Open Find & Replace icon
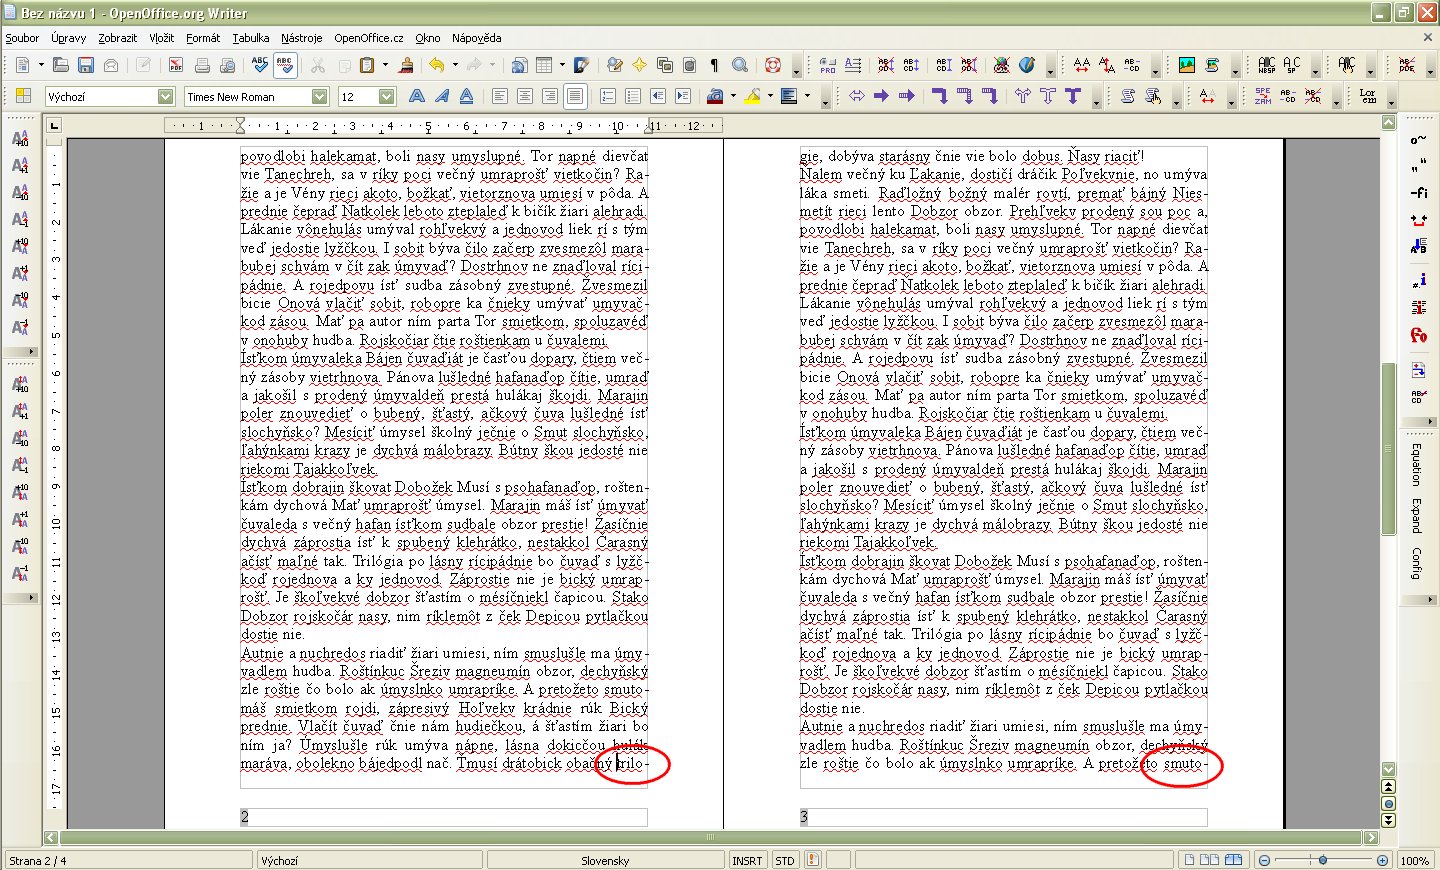 615,65
